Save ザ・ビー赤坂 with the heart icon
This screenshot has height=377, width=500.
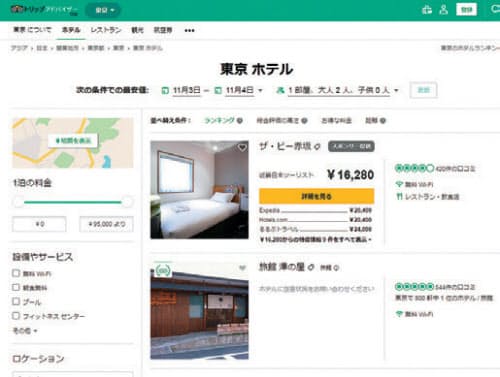click(x=242, y=147)
